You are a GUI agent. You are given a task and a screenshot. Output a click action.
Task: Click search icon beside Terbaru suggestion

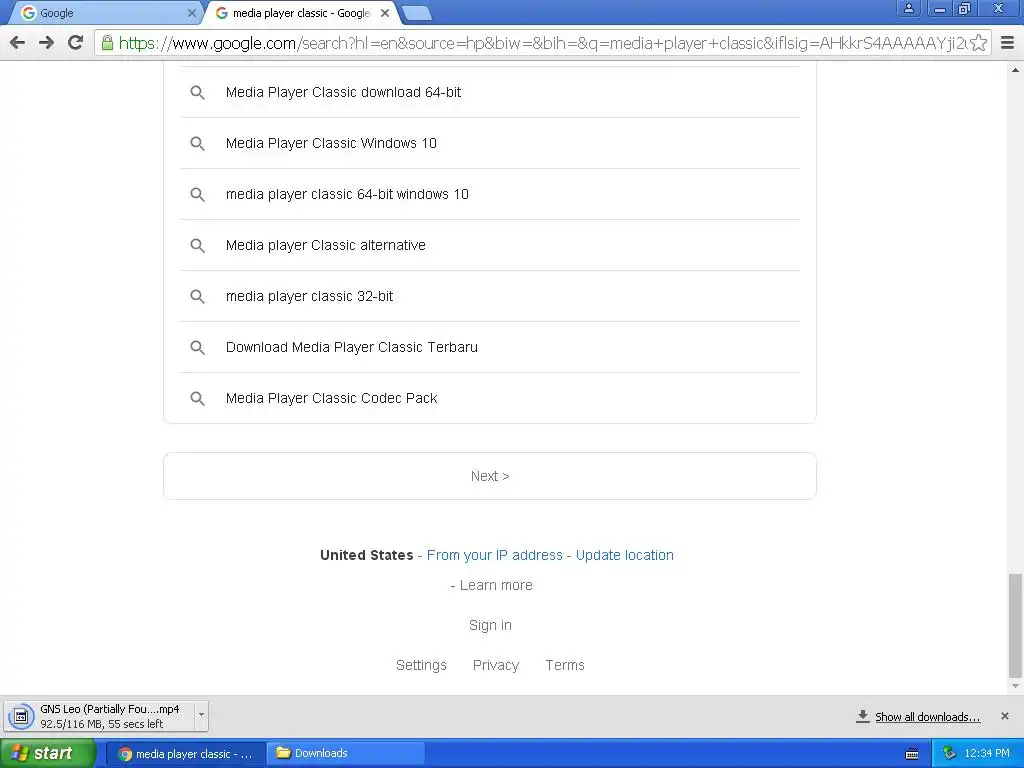(x=197, y=347)
